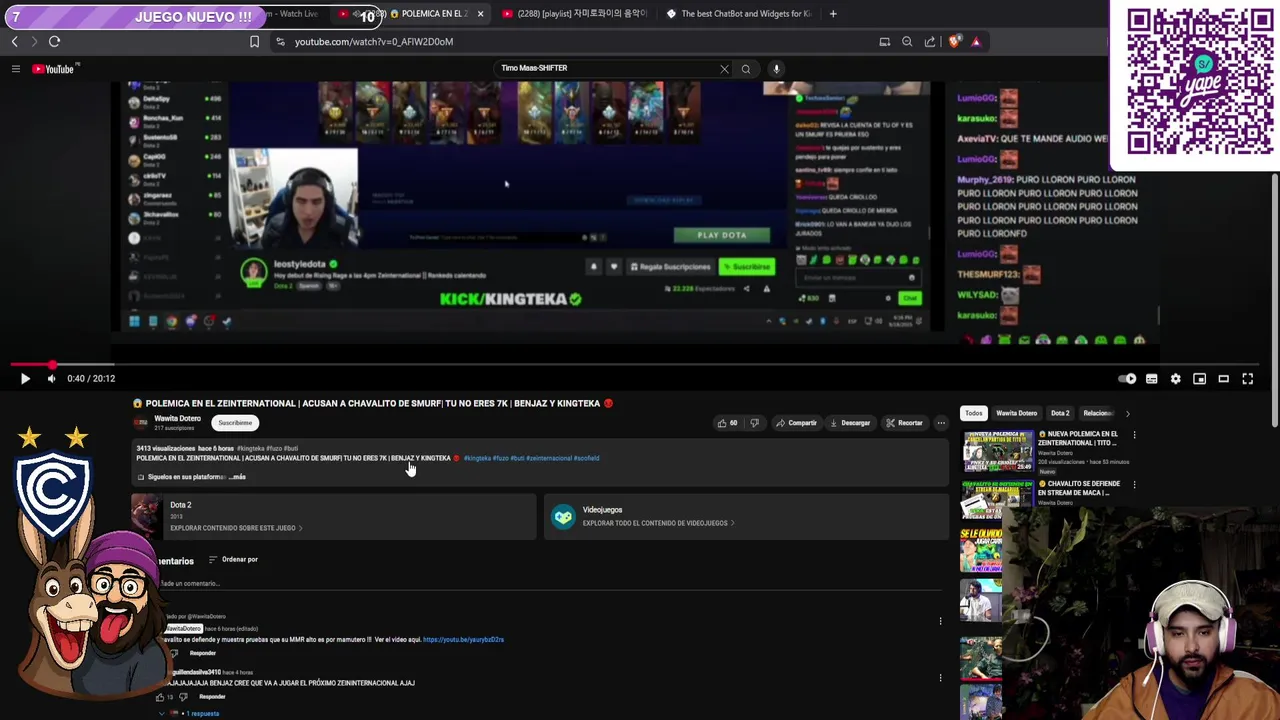Enter fullscreen on the video
The image size is (1280, 720).
click(x=1248, y=379)
